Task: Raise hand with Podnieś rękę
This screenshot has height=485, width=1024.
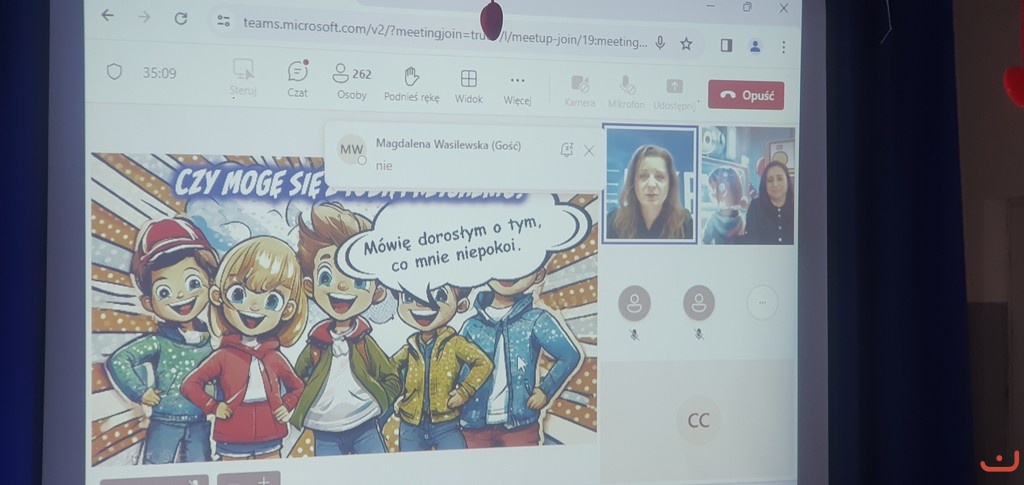Action: tap(411, 85)
